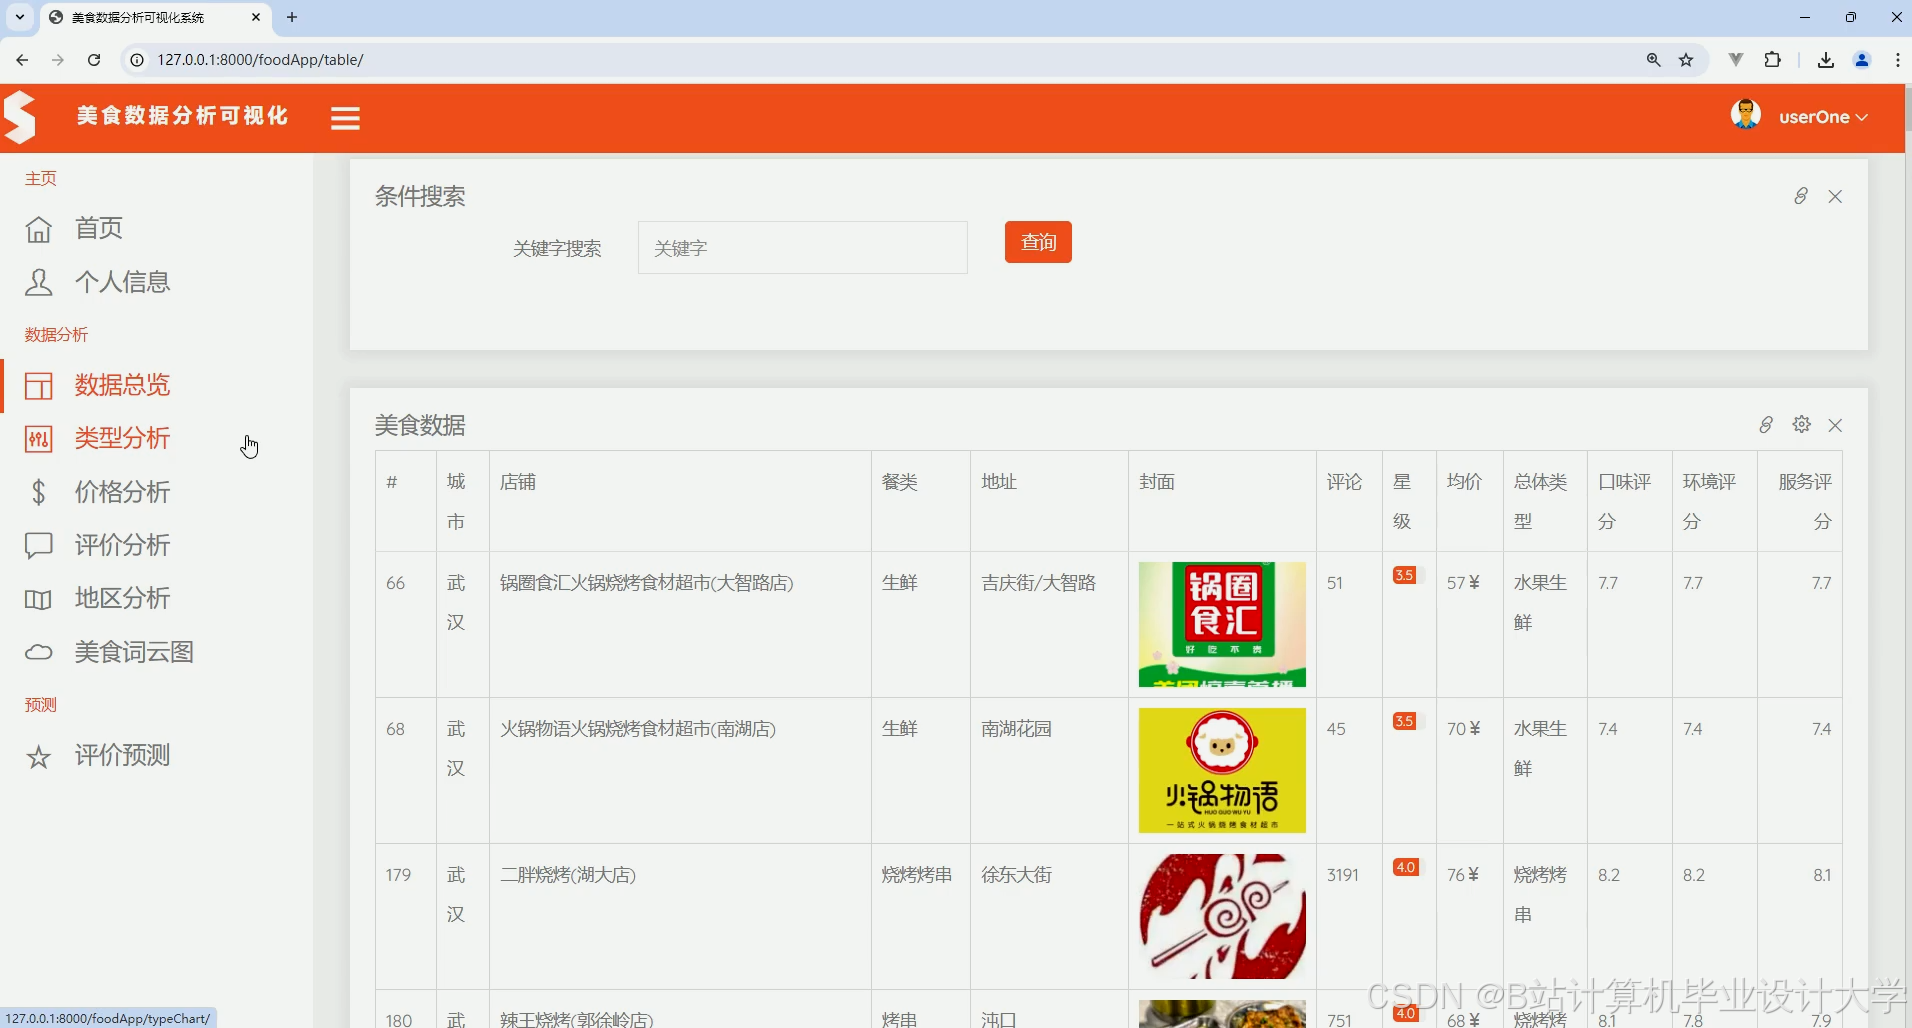The image size is (1912, 1028).
Task: Open 美食词云图 in the sidebar
Action: pyautogui.click(x=134, y=652)
